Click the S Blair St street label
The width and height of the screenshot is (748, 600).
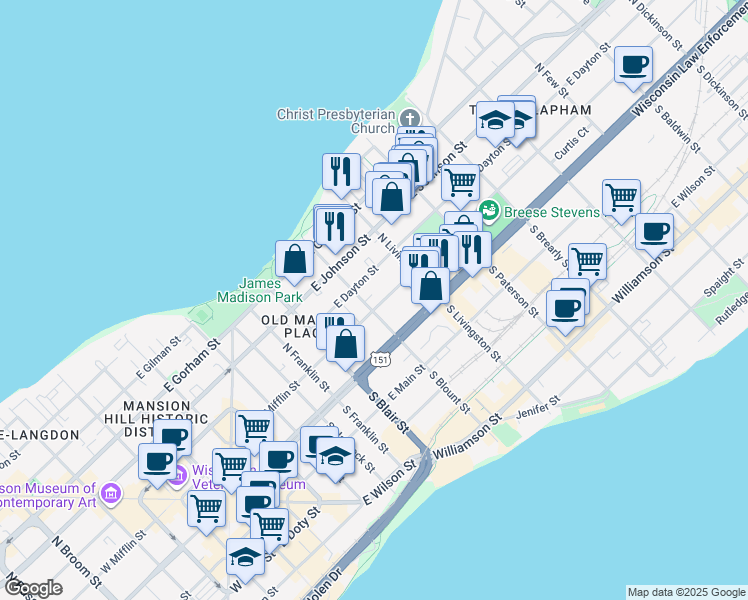(x=389, y=413)
